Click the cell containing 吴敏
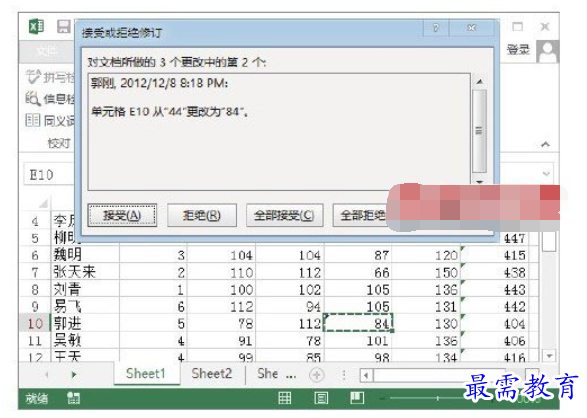The width and height of the screenshot is (587, 418). pos(85,341)
